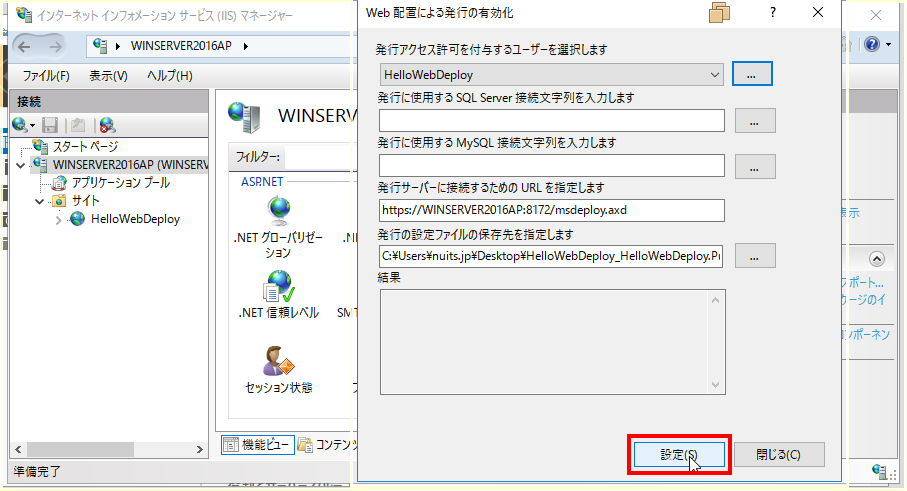
Task: Click the dialog help question mark button
Action: (773, 12)
